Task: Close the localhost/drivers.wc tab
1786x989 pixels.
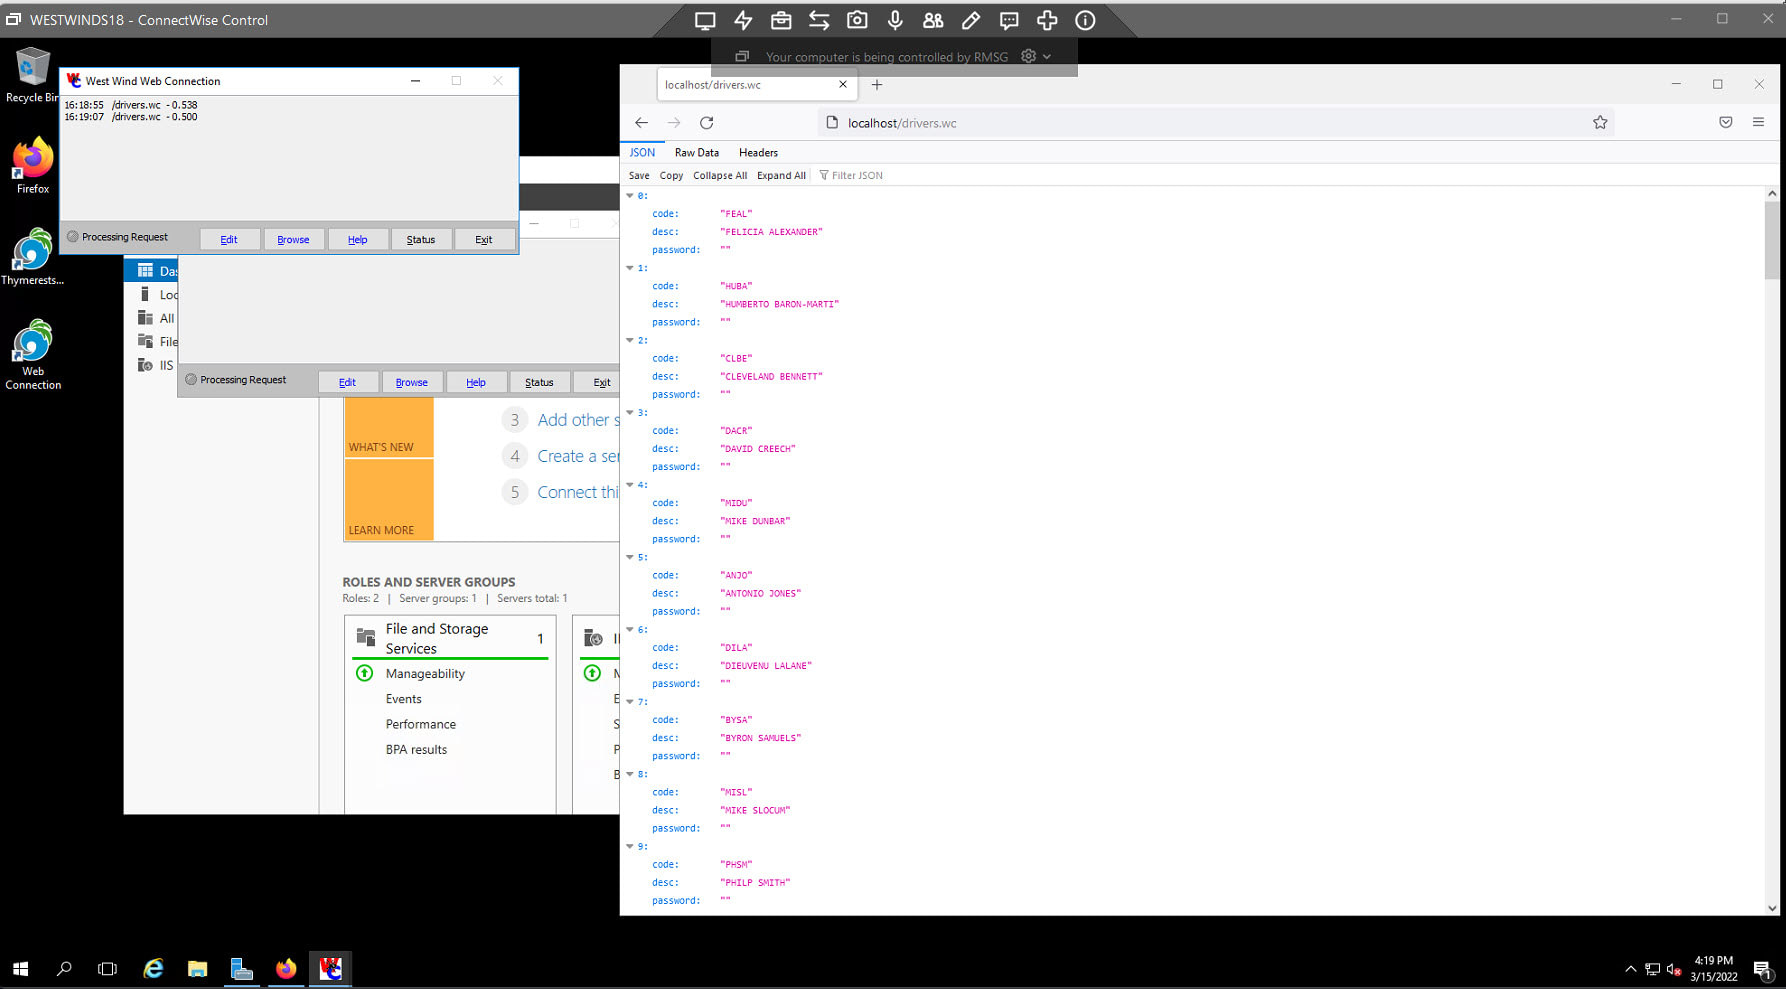Action: click(x=843, y=85)
